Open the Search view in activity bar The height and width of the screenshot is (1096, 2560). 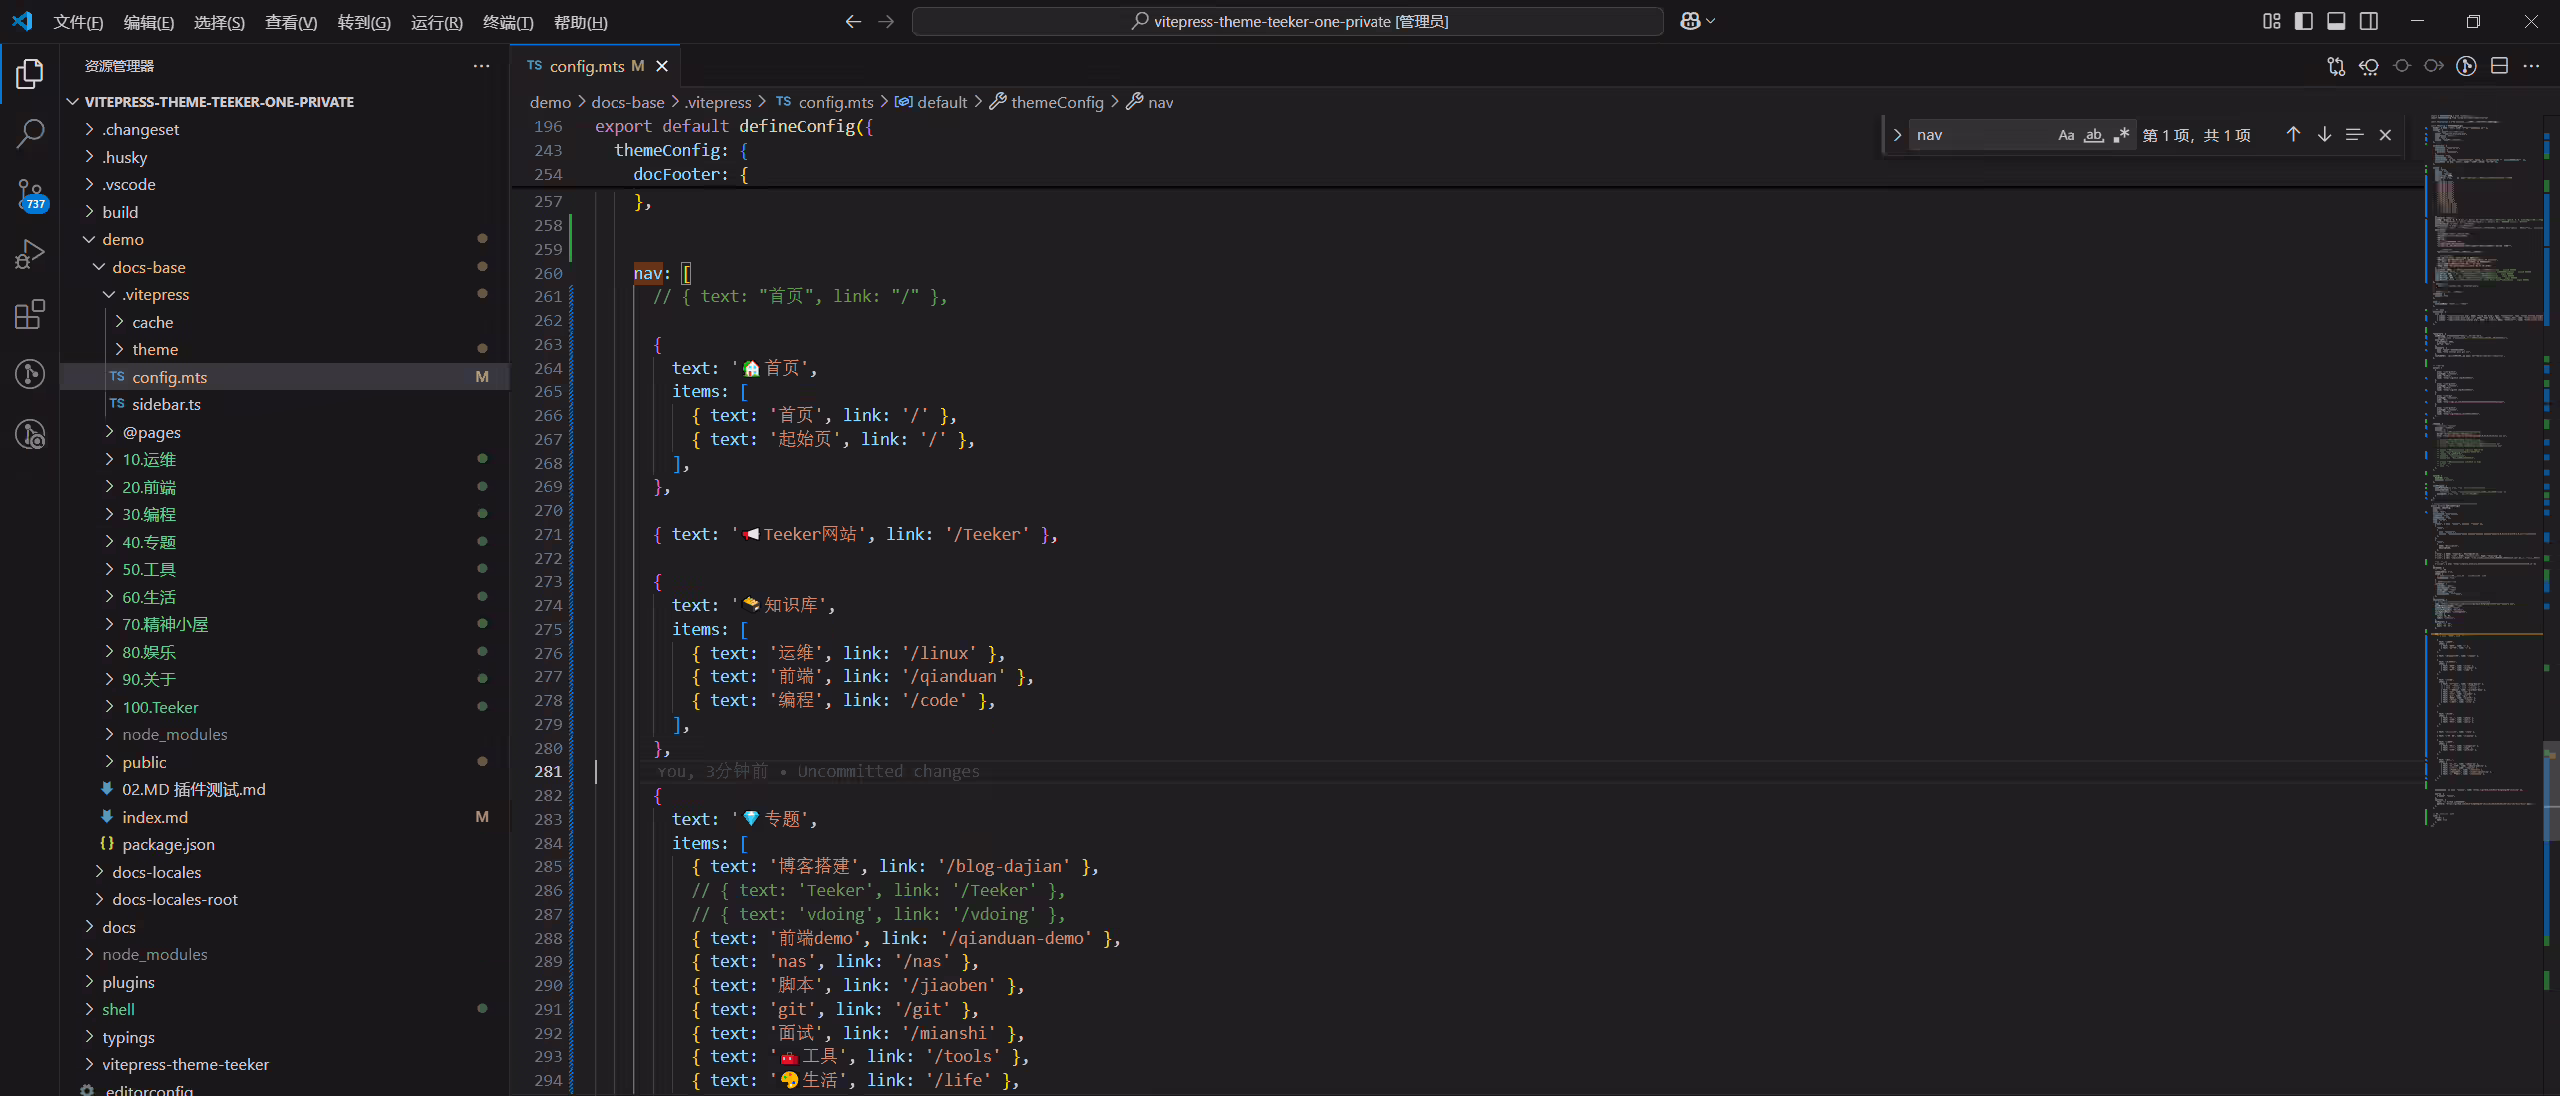30,133
